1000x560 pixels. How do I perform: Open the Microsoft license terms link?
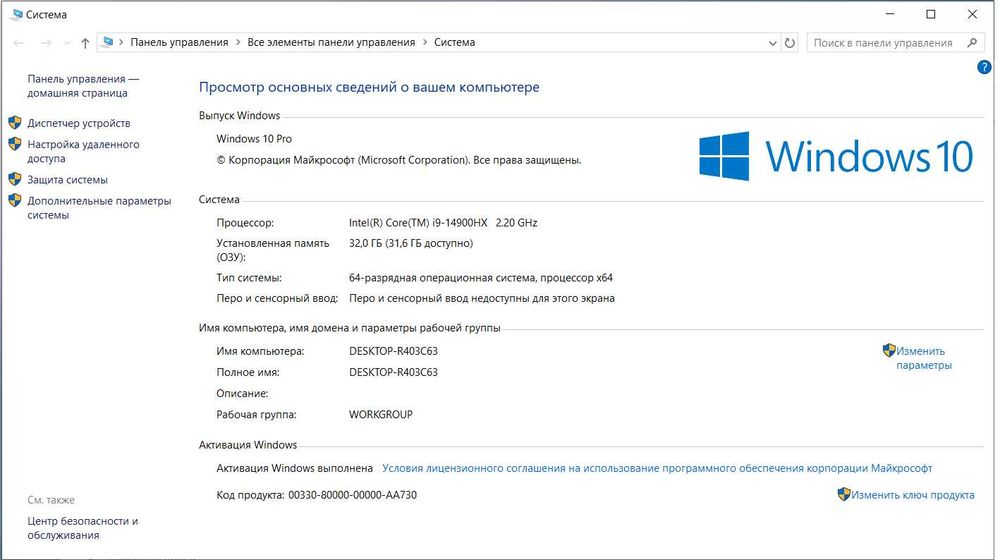coord(657,468)
